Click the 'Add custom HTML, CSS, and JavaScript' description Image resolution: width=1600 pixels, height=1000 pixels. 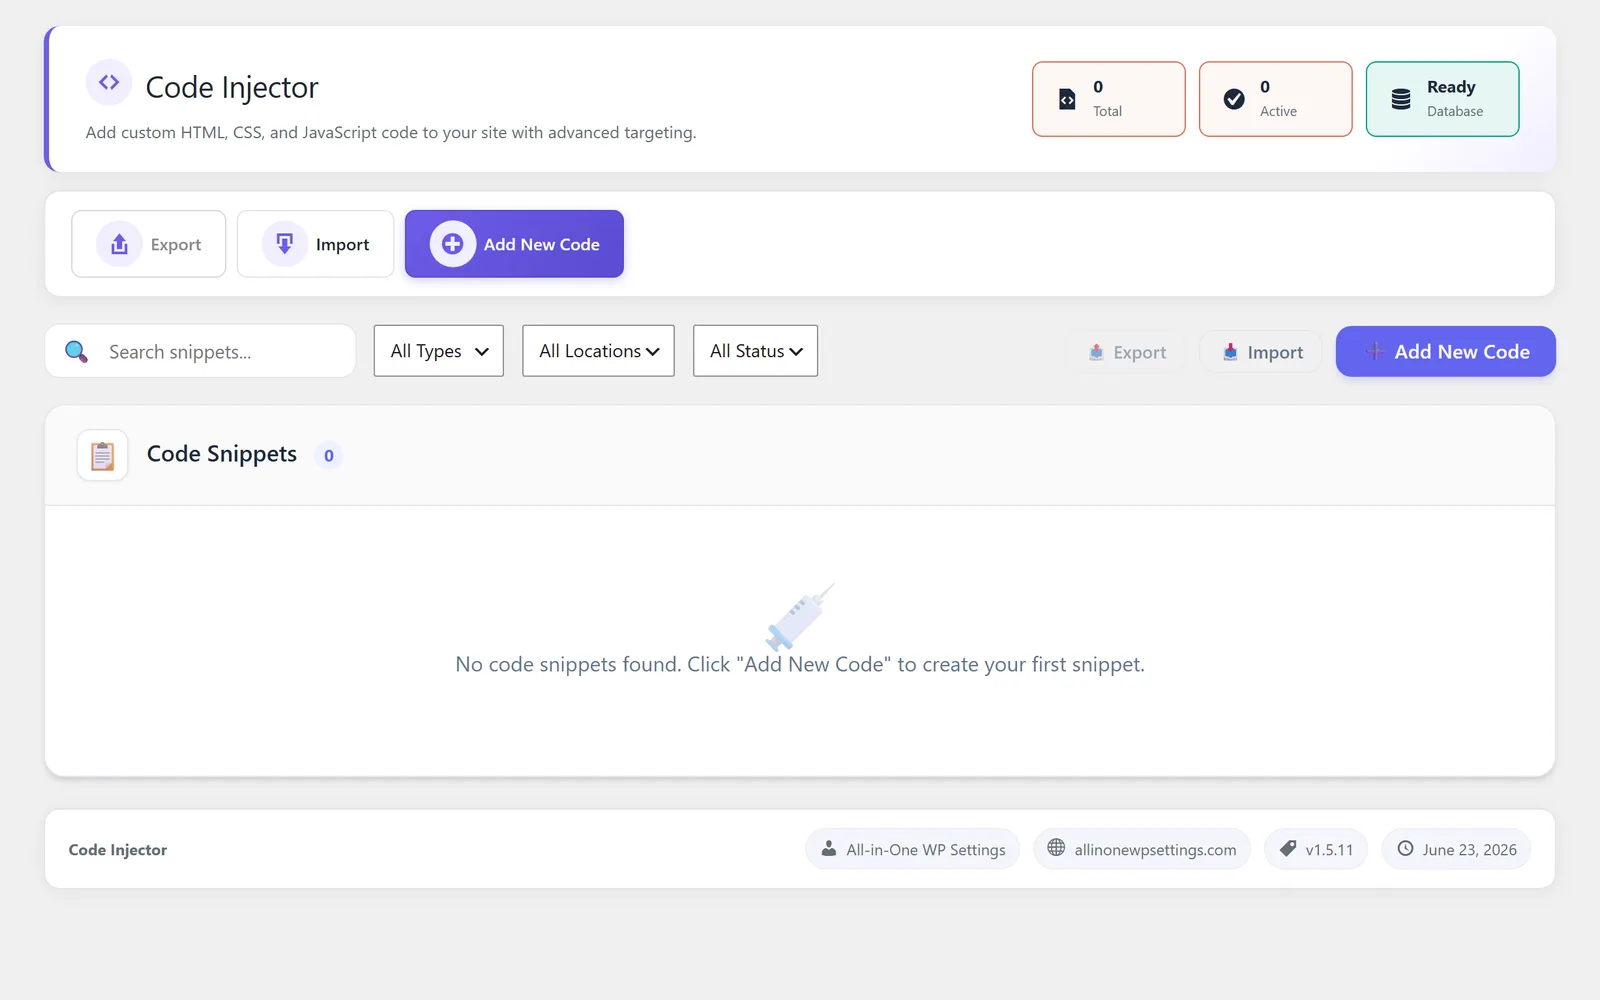(391, 132)
